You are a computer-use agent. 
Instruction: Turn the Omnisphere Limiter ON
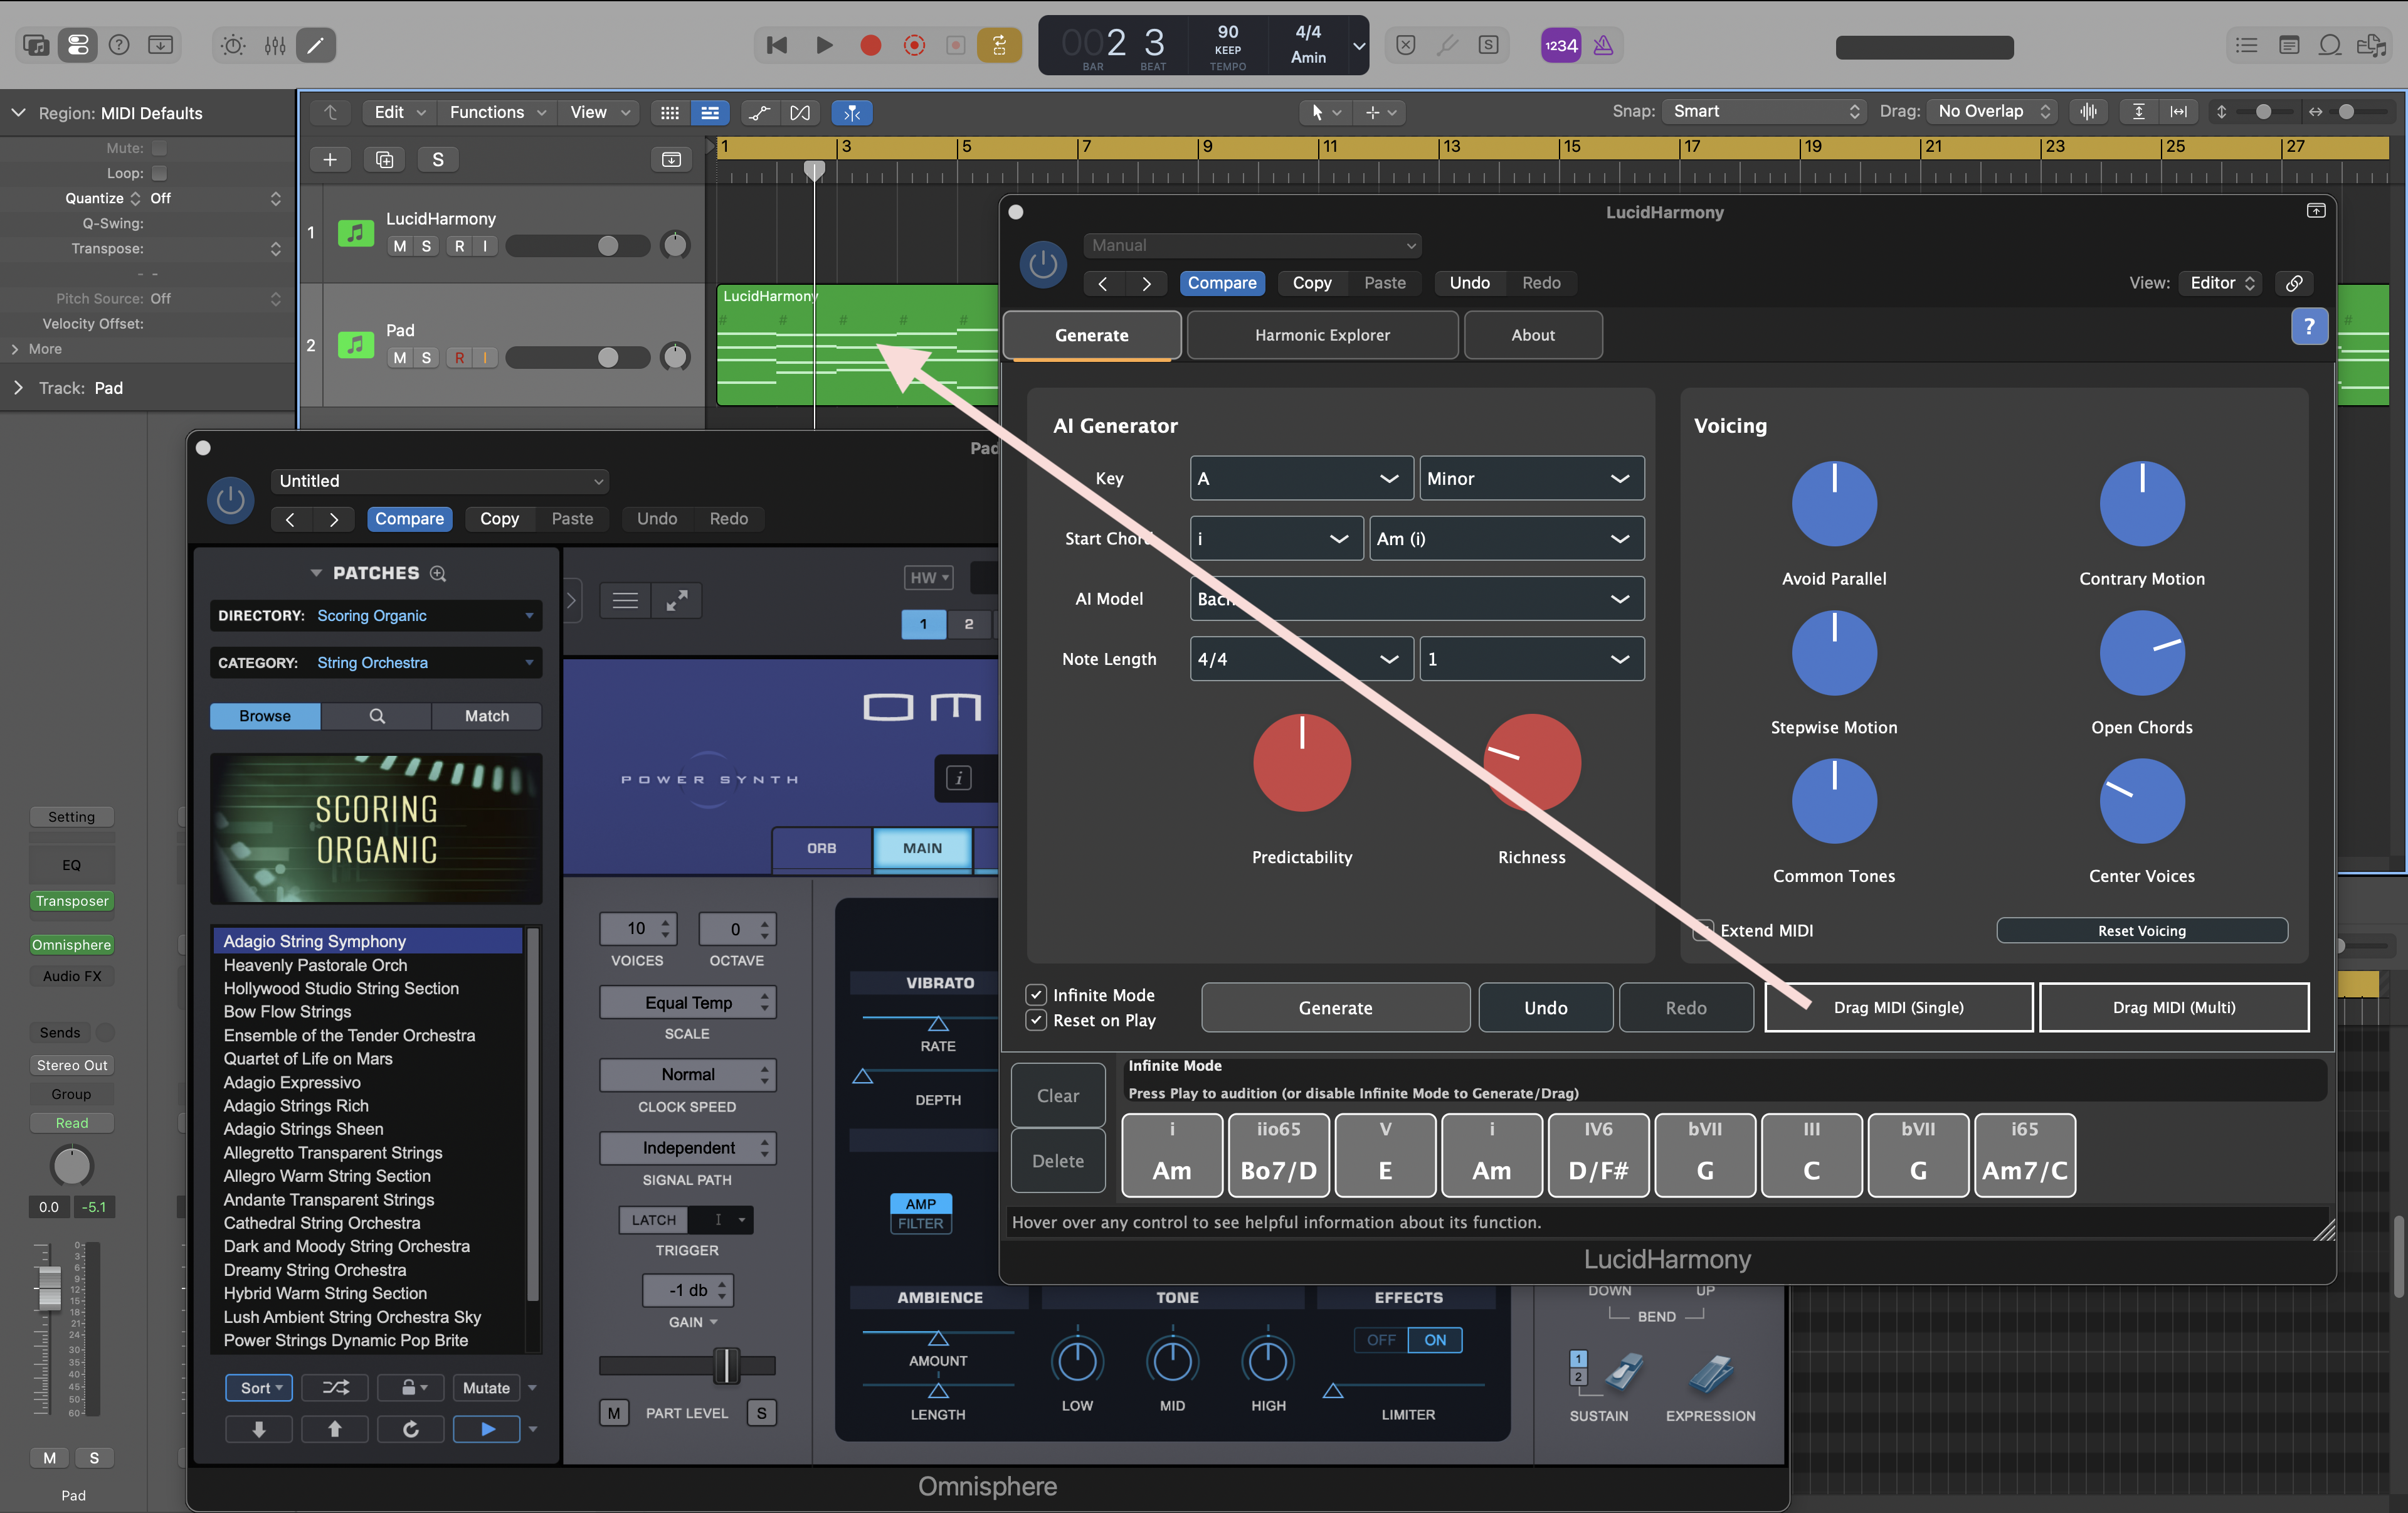click(1434, 1340)
